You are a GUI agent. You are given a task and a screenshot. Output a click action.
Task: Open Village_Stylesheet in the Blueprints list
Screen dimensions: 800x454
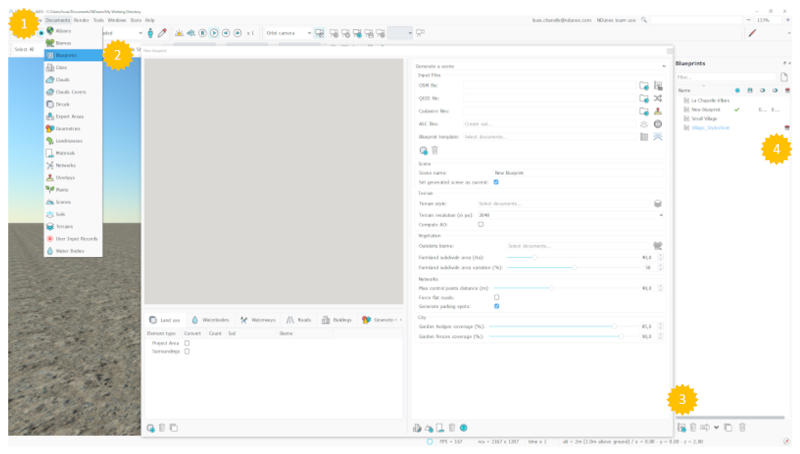(x=711, y=127)
